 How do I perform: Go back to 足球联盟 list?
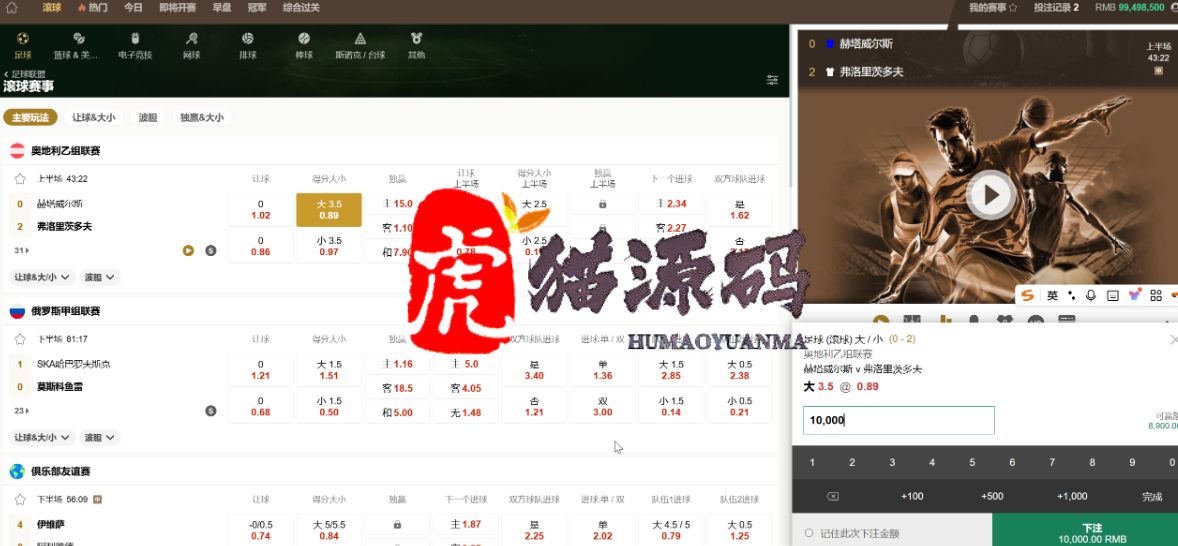[x=25, y=74]
